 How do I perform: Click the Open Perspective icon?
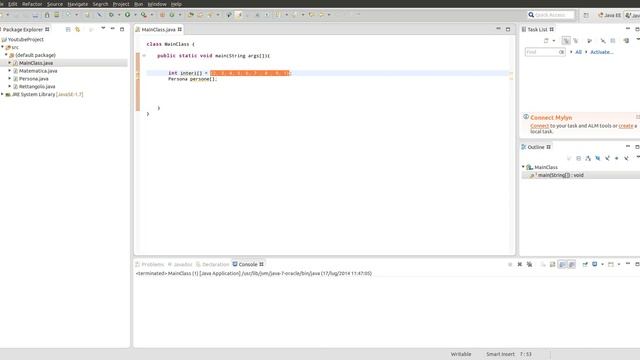(586, 15)
